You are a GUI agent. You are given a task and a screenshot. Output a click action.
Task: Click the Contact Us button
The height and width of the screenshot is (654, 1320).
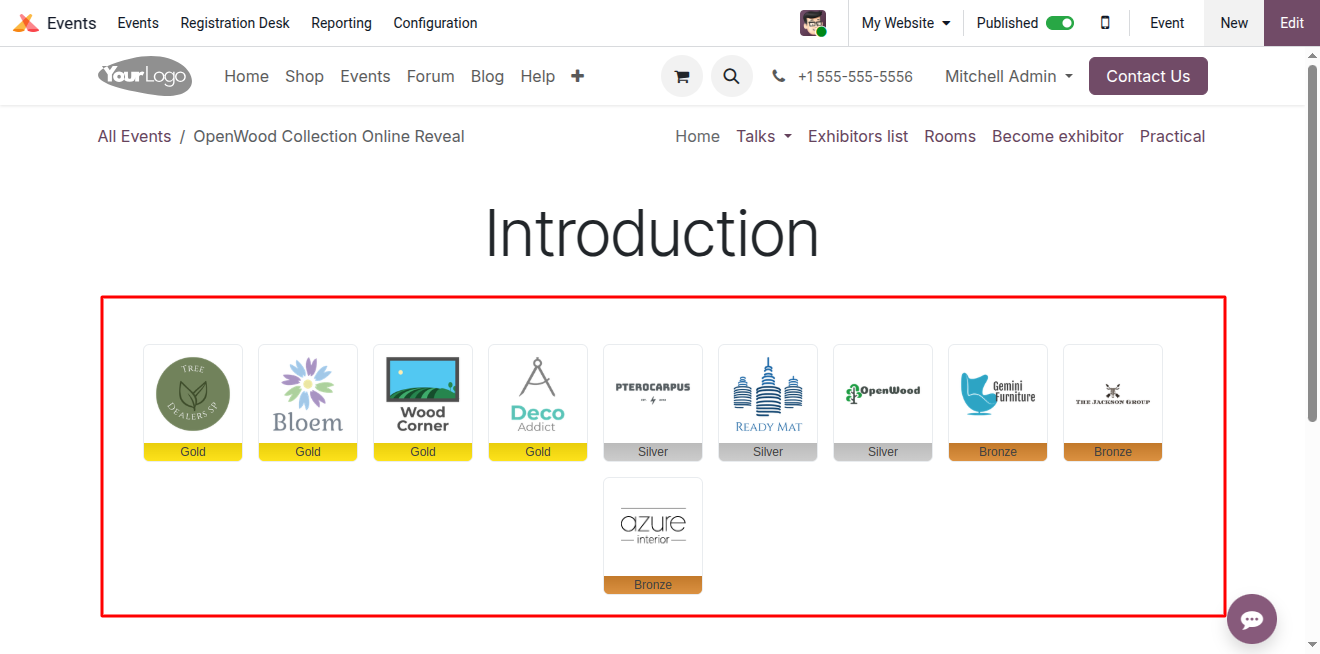point(1148,76)
